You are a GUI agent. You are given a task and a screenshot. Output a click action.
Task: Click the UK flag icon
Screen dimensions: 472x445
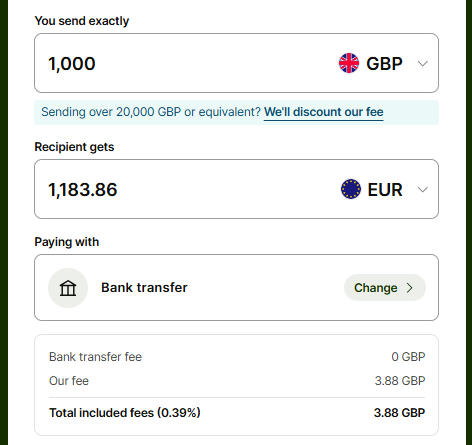349,63
